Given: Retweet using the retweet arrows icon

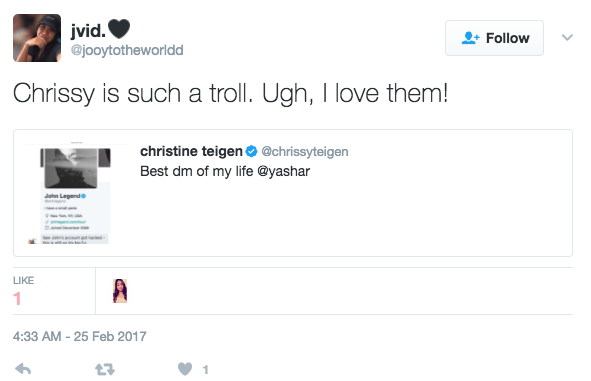Looking at the screenshot, I should coord(105,369).
